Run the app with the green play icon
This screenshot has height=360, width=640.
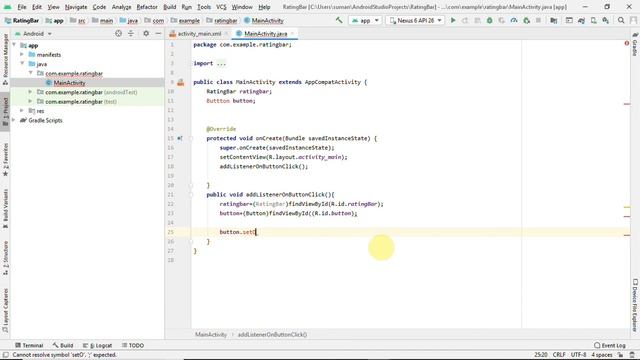(453, 20)
